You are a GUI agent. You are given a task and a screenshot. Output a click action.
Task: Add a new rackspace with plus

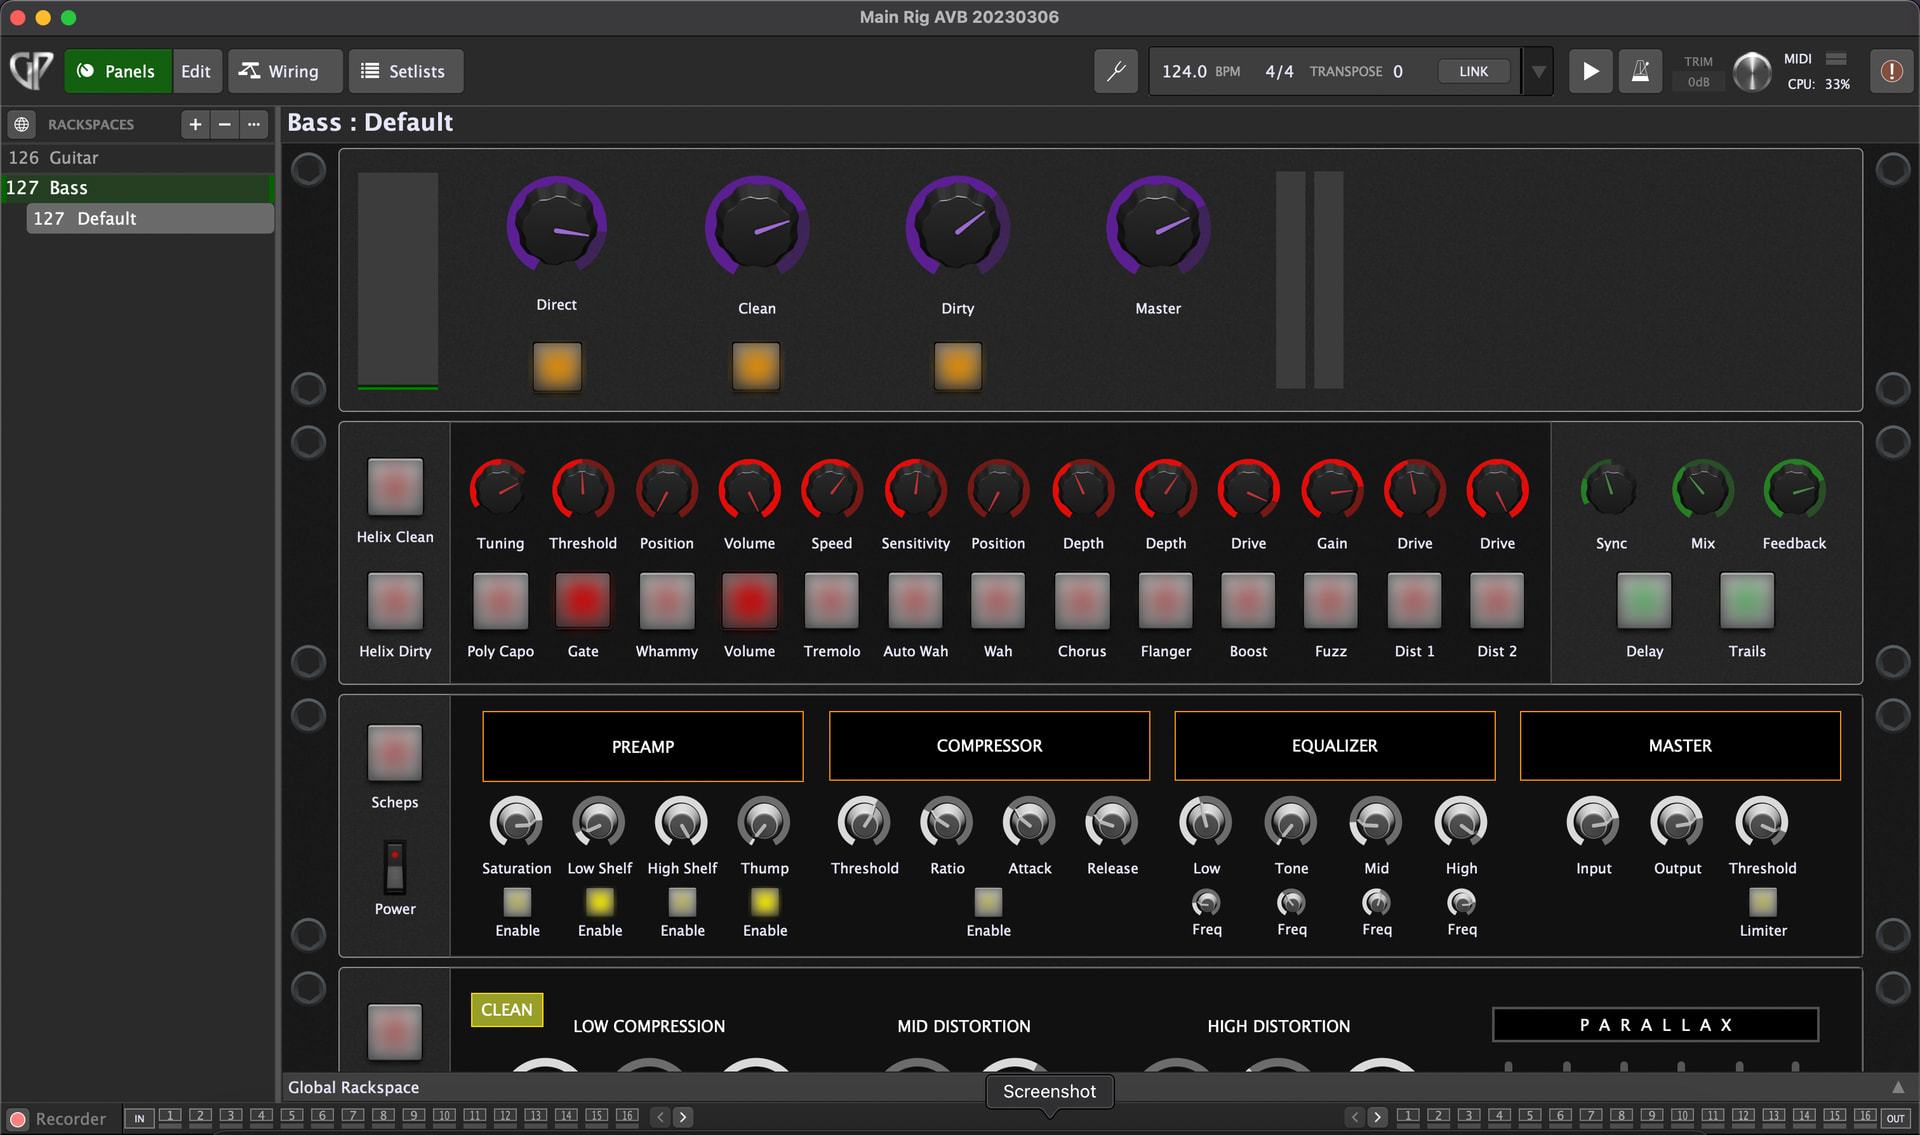195,124
